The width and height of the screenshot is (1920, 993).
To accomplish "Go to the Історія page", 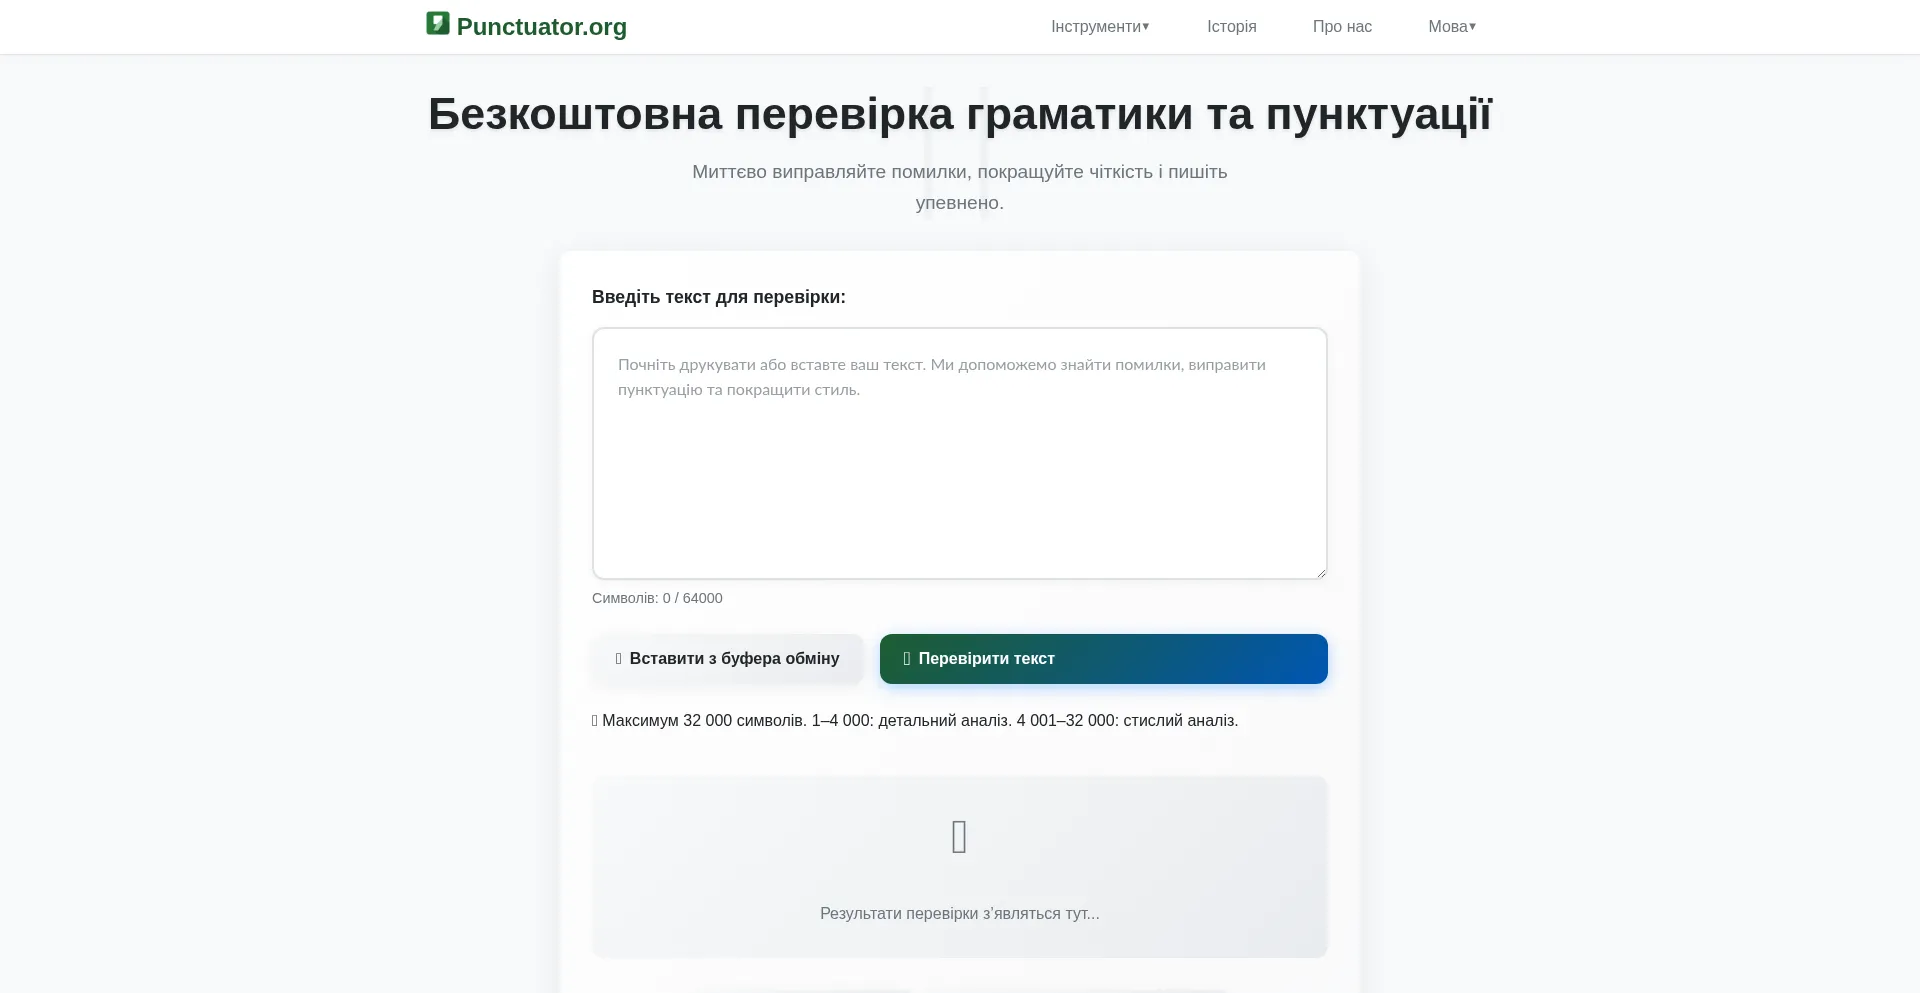I will [x=1231, y=27].
